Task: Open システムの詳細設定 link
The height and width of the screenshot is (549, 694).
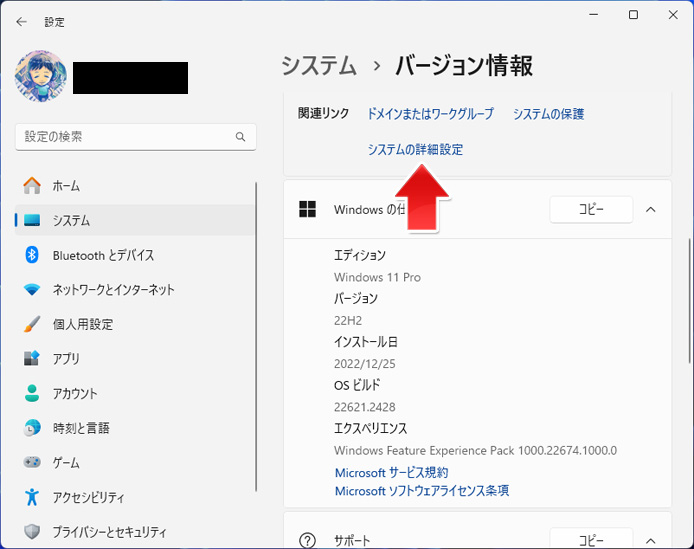Action: coord(415,149)
